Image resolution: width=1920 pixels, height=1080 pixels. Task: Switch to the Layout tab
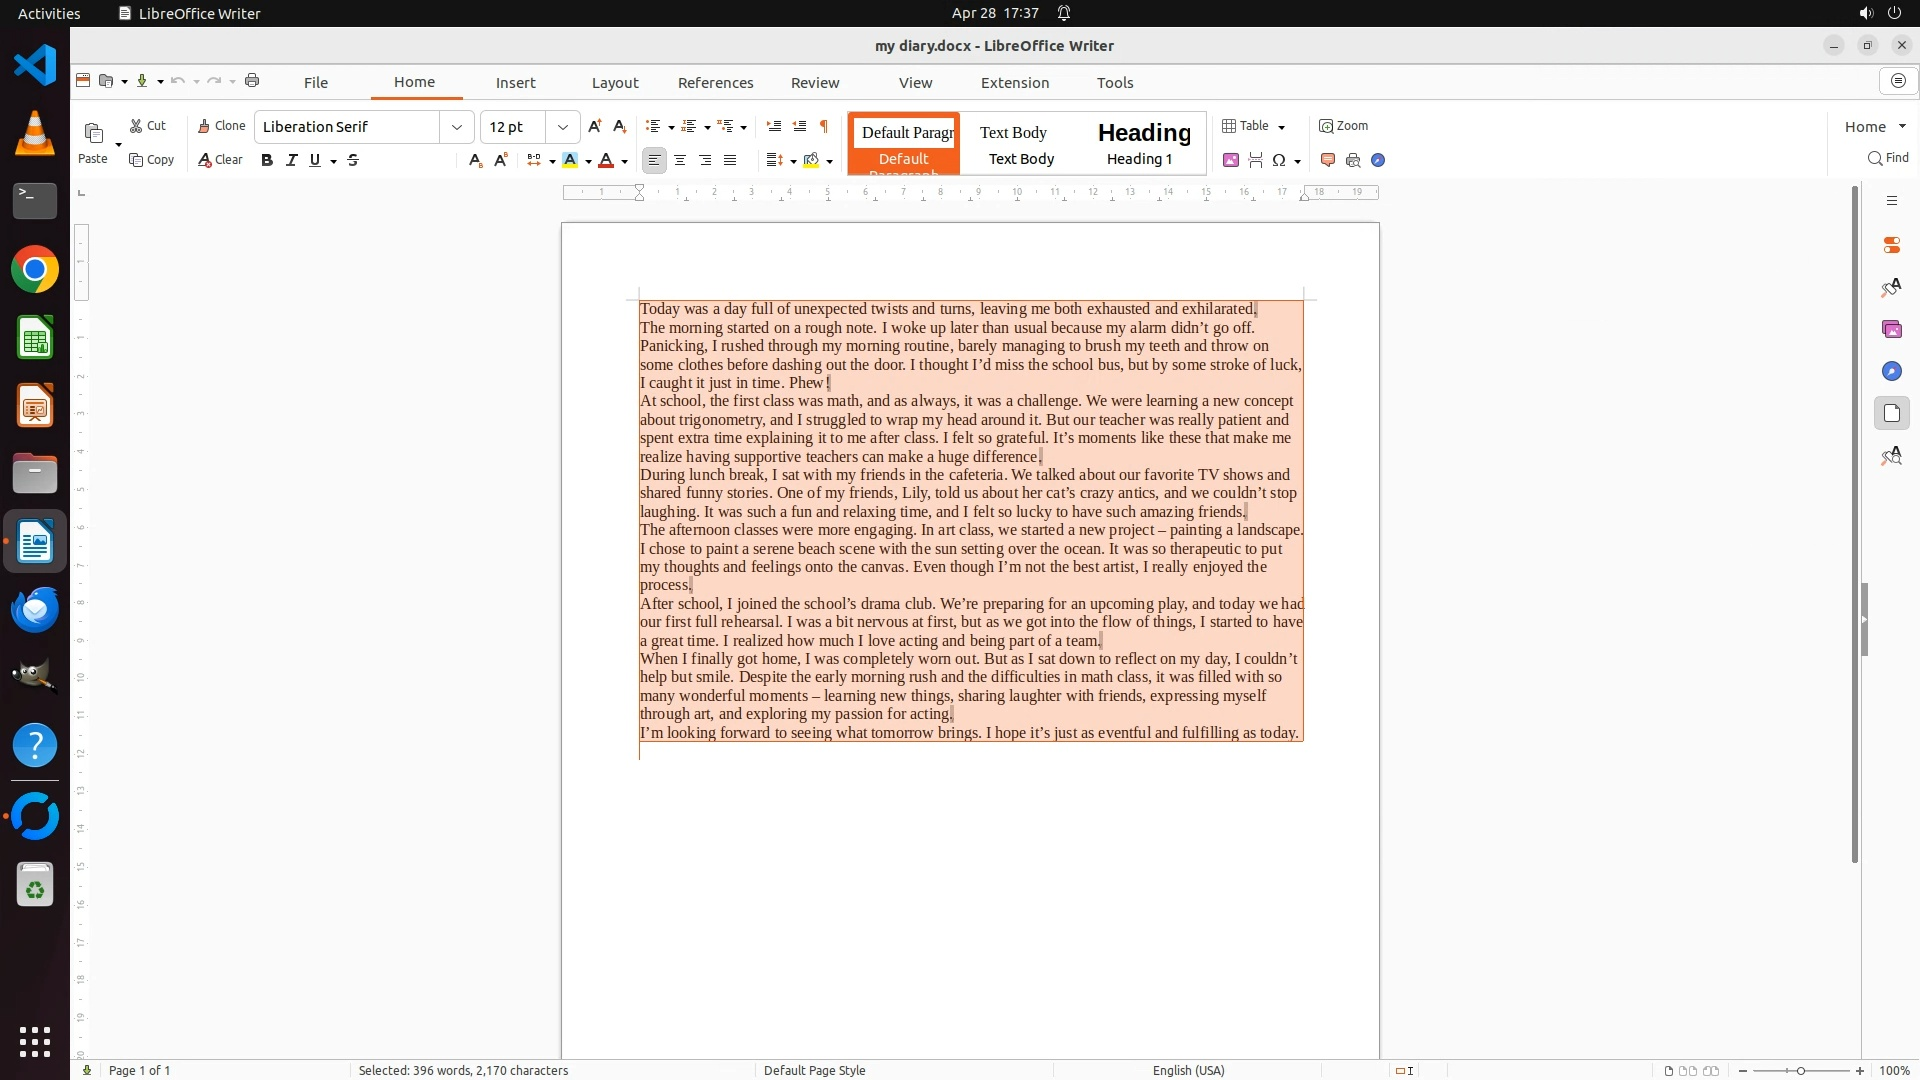(x=614, y=83)
